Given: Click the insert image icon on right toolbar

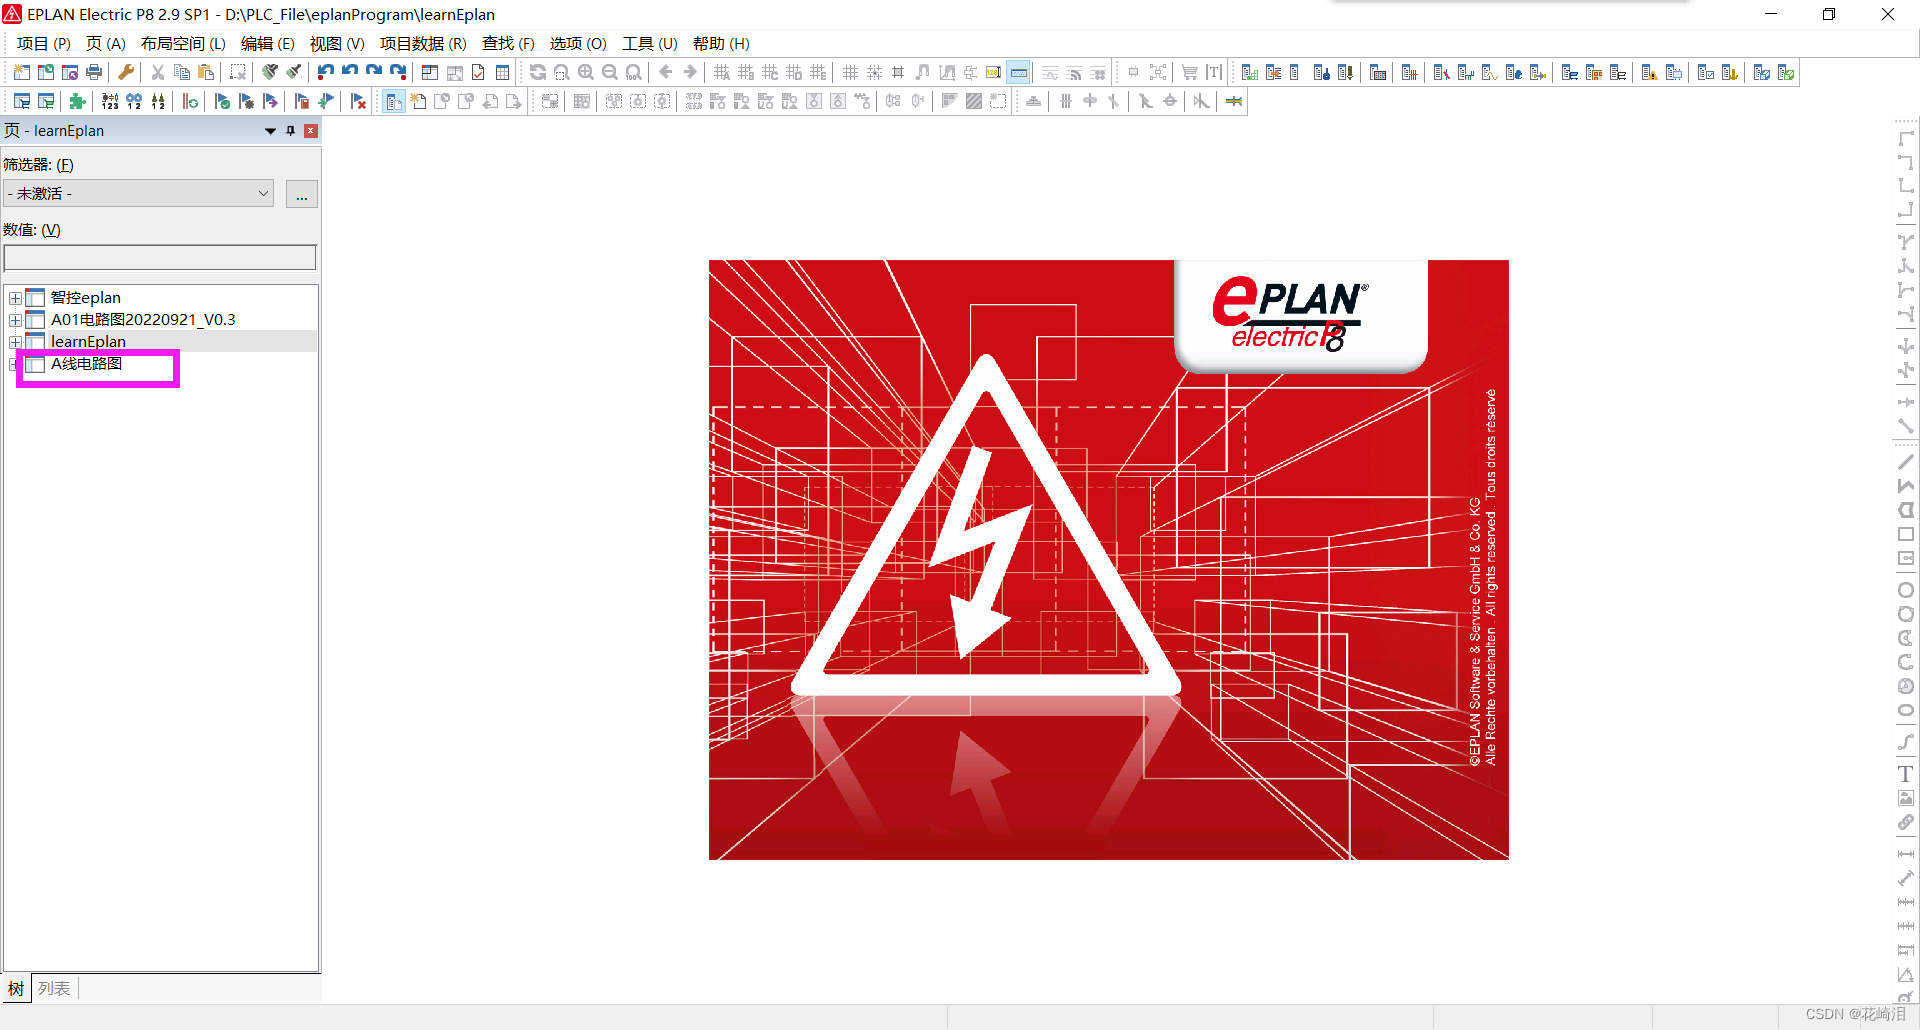Looking at the screenshot, I should (x=1906, y=798).
